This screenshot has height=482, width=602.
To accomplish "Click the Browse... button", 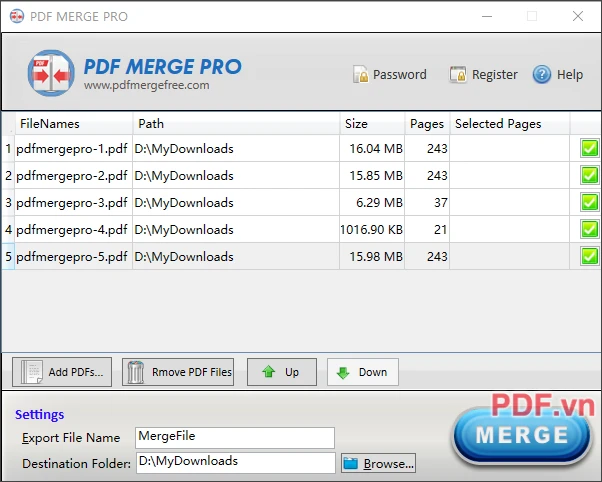I will pos(378,463).
